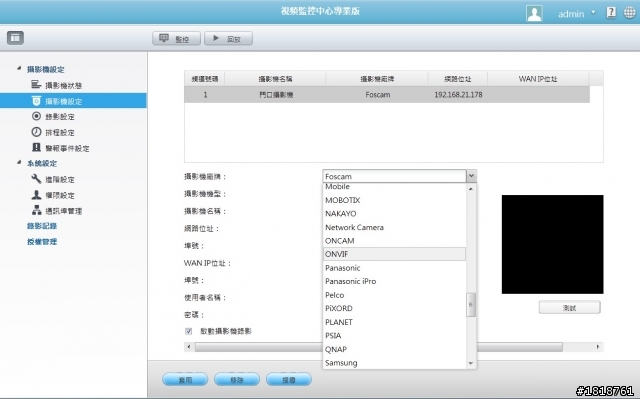Click the horizontal scrollbar left arrow
This screenshot has width=640, height=399.
[x=189, y=347]
